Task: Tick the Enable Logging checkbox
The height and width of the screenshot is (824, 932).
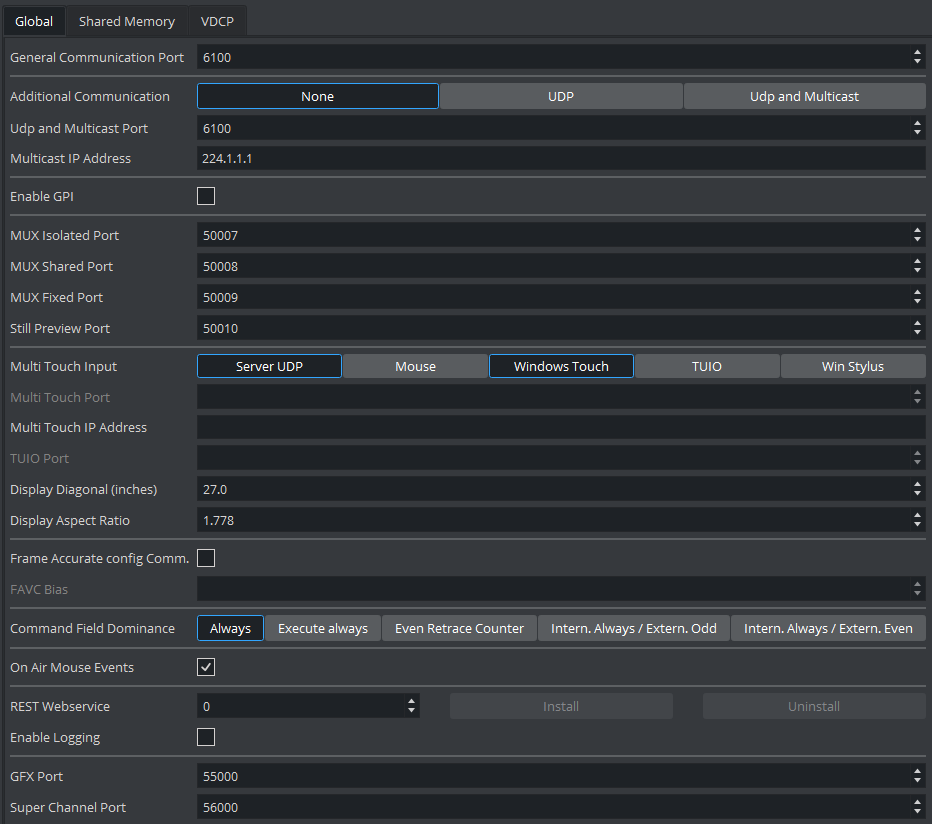Action: point(206,737)
